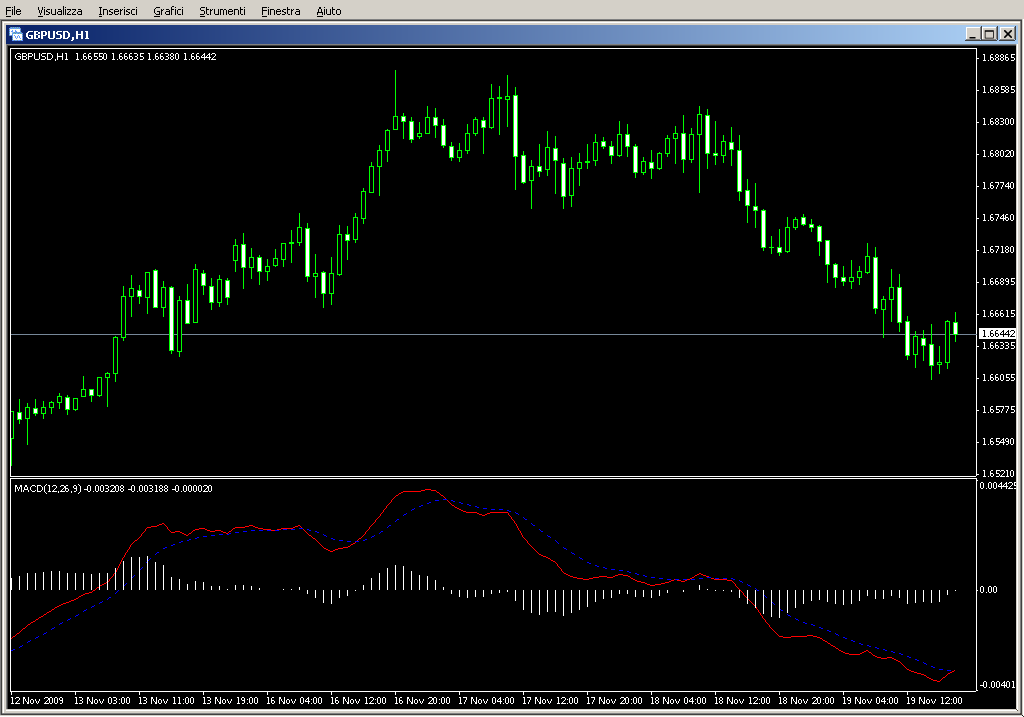Click the MACD 0.00 scale level
This screenshot has width=1024, height=717.
pyautogui.click(x=988, y=590)
